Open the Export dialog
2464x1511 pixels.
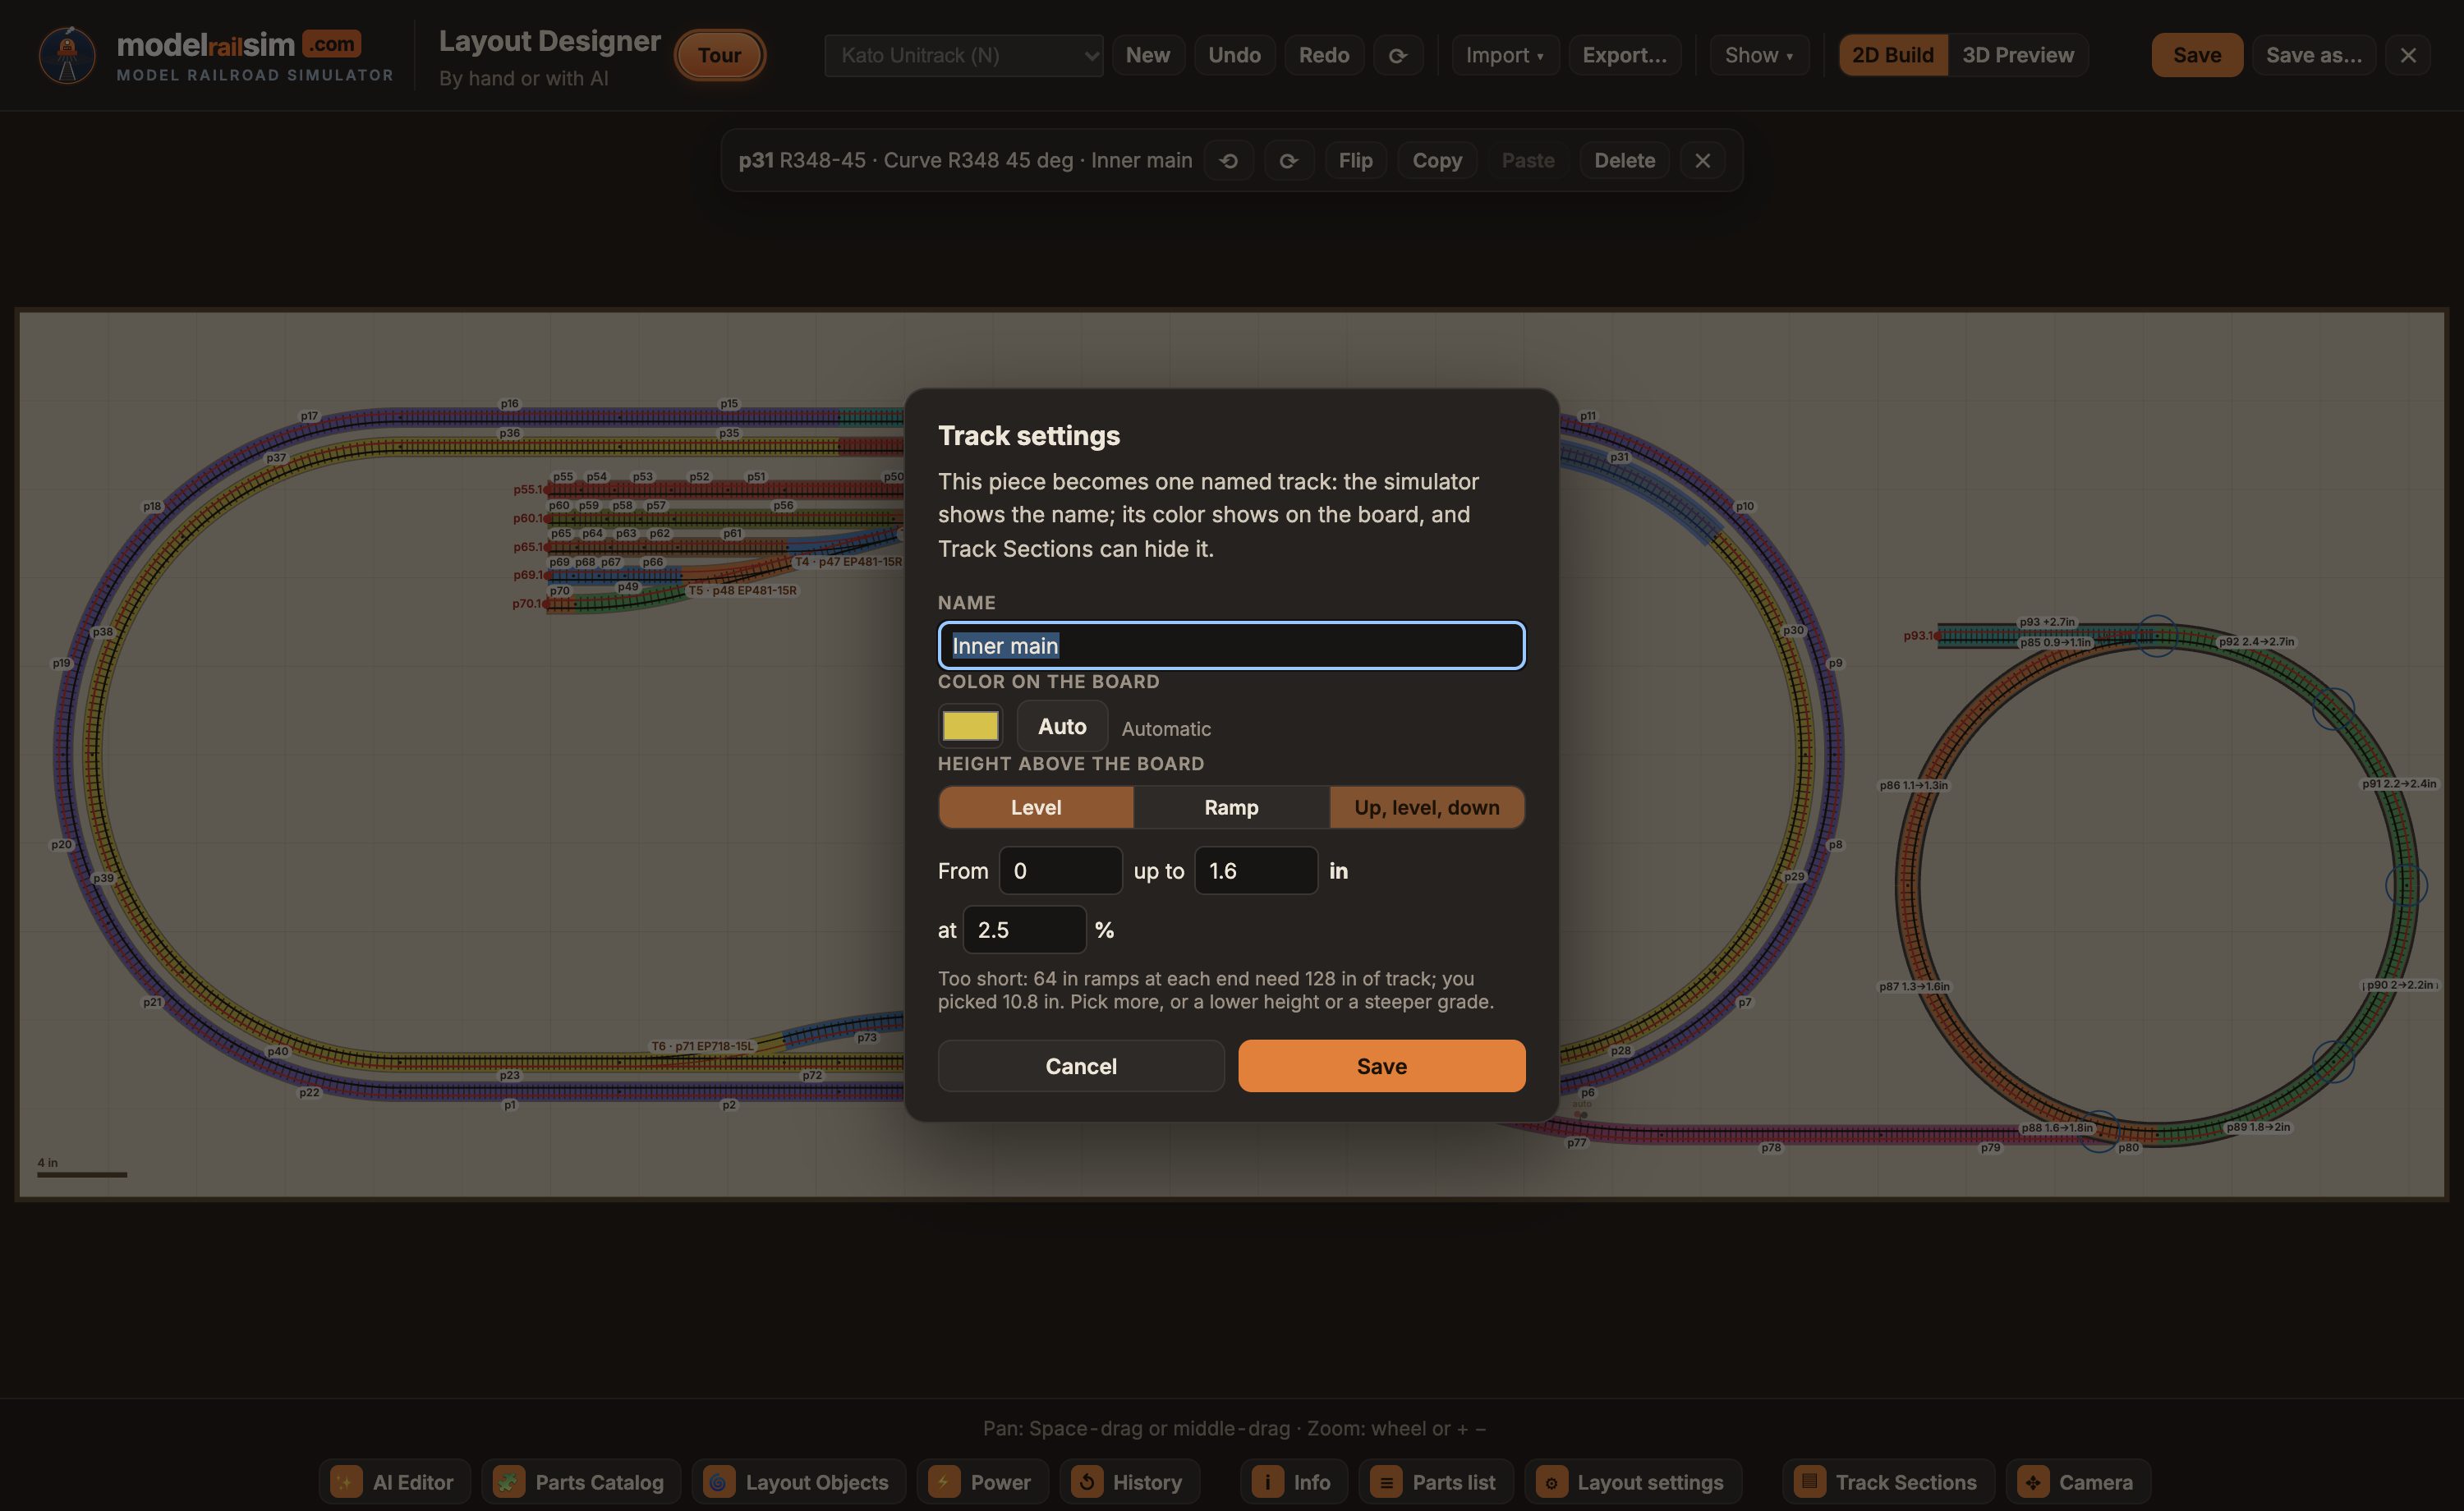(1625, 55)
